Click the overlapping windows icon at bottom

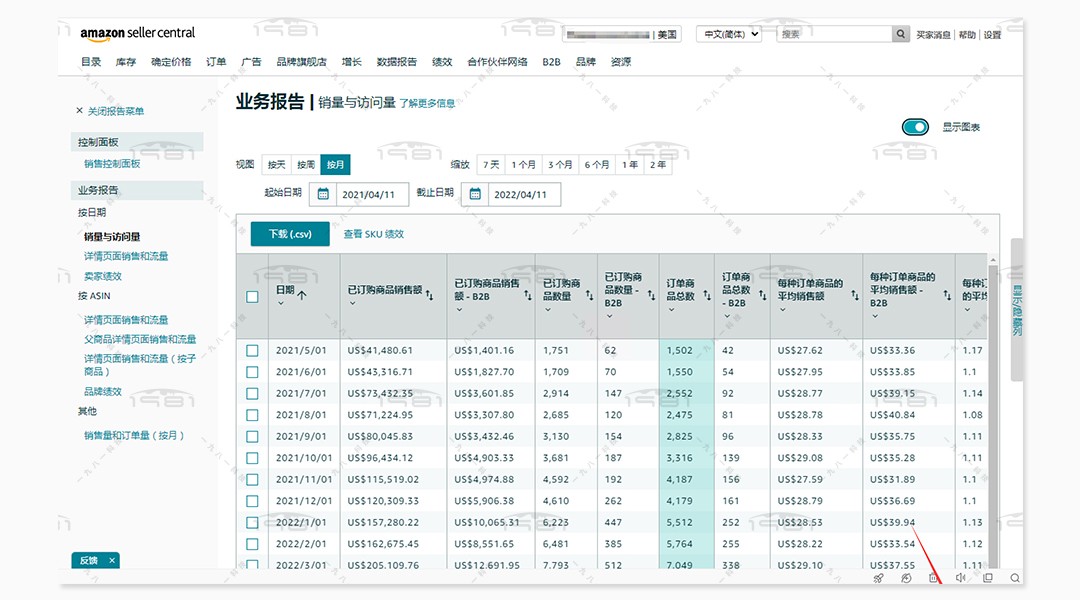[988, 578]
